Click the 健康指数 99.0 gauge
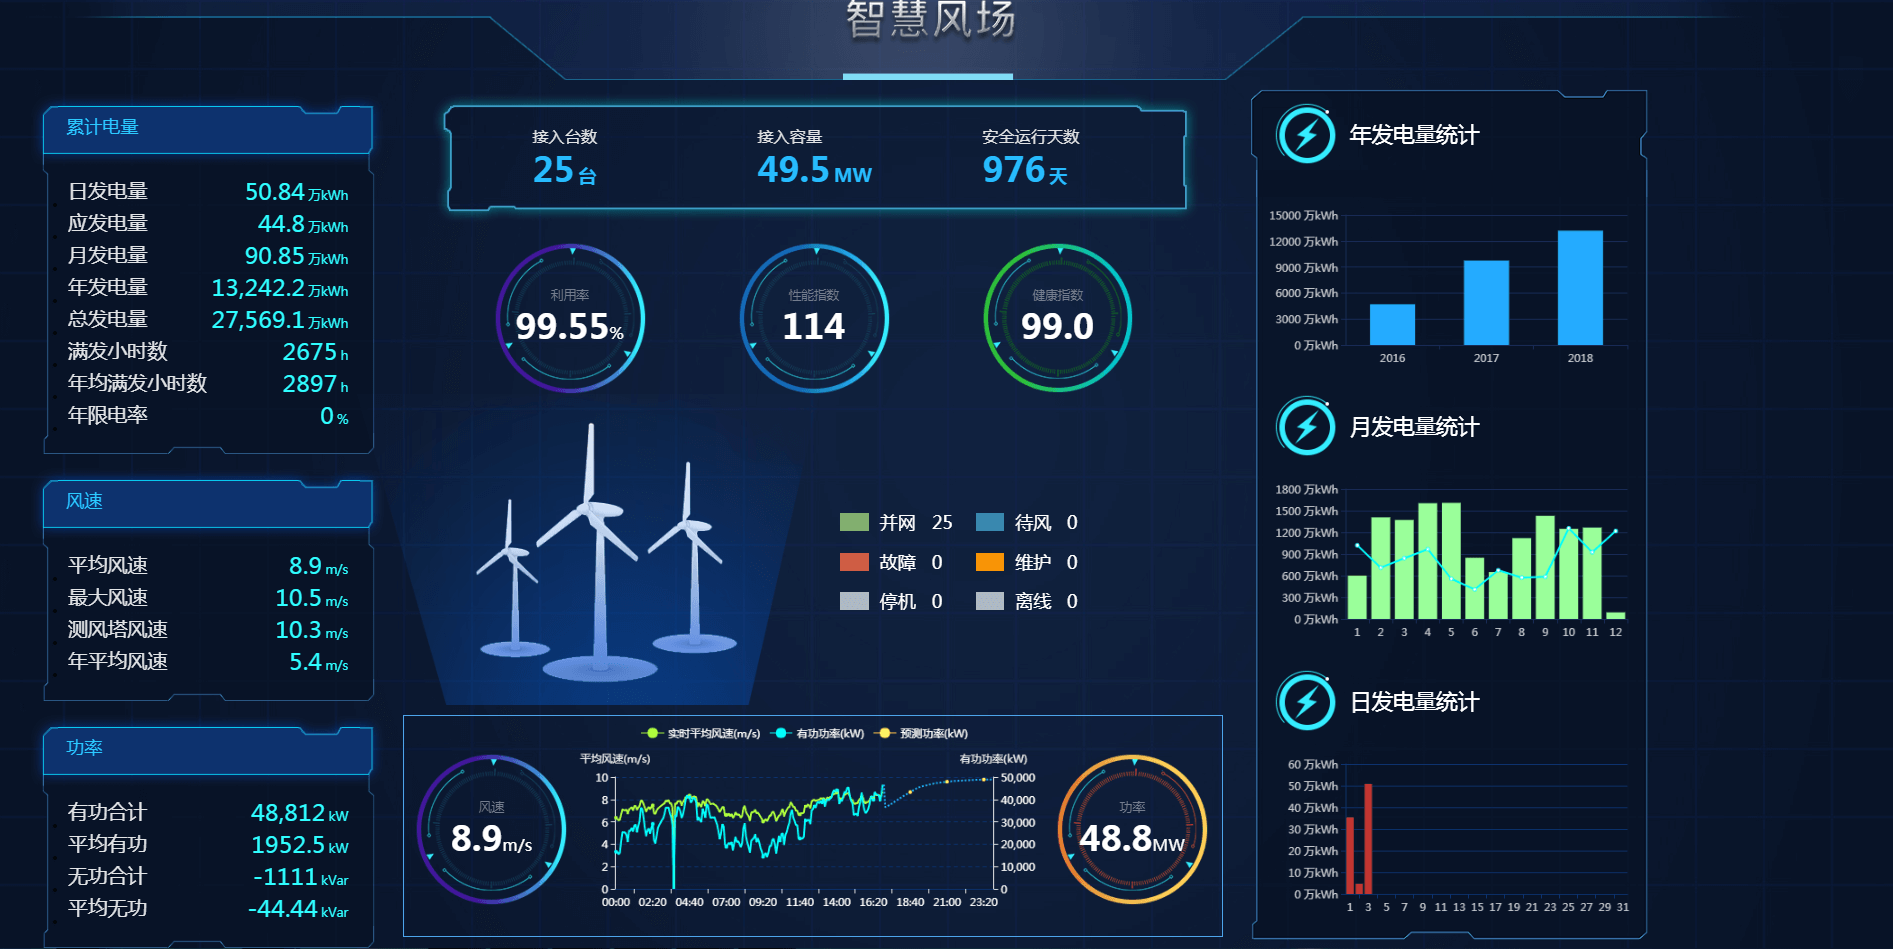This screenshot has height=949, width=1893. (x=1057, y=318)
